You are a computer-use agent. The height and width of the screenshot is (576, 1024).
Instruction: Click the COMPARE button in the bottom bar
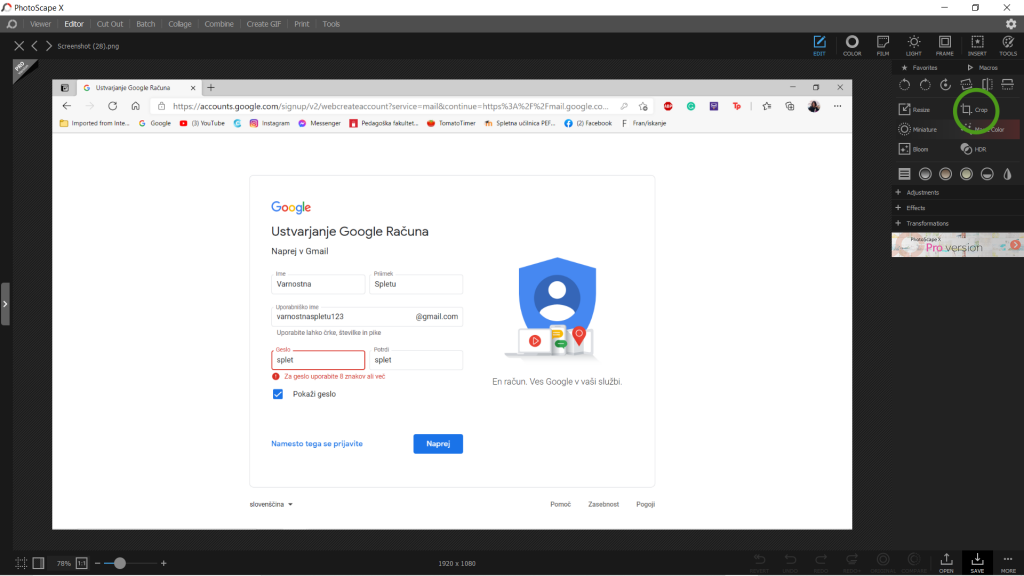[x=914, y=563]
